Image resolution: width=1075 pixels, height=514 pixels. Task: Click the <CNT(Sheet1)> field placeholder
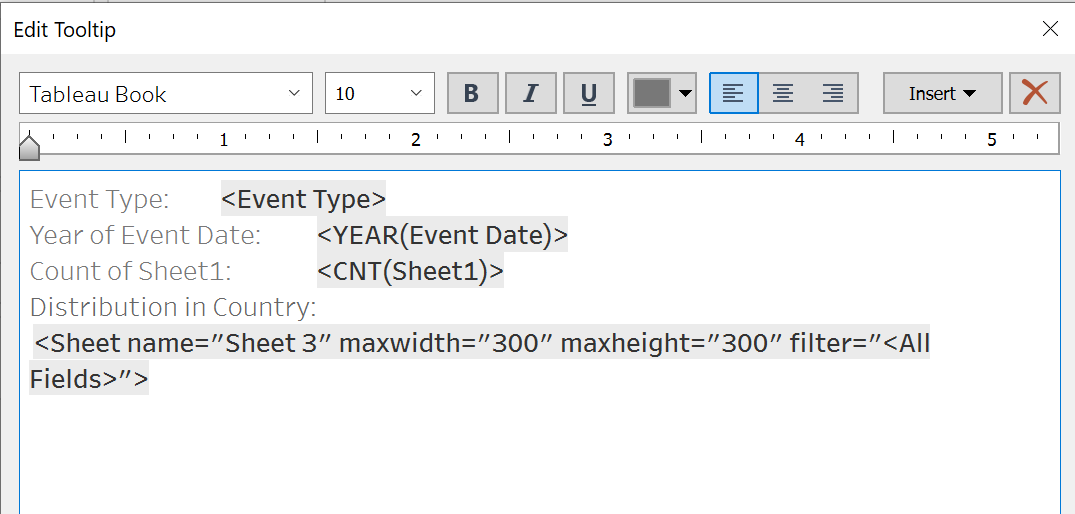click(410, 271)
